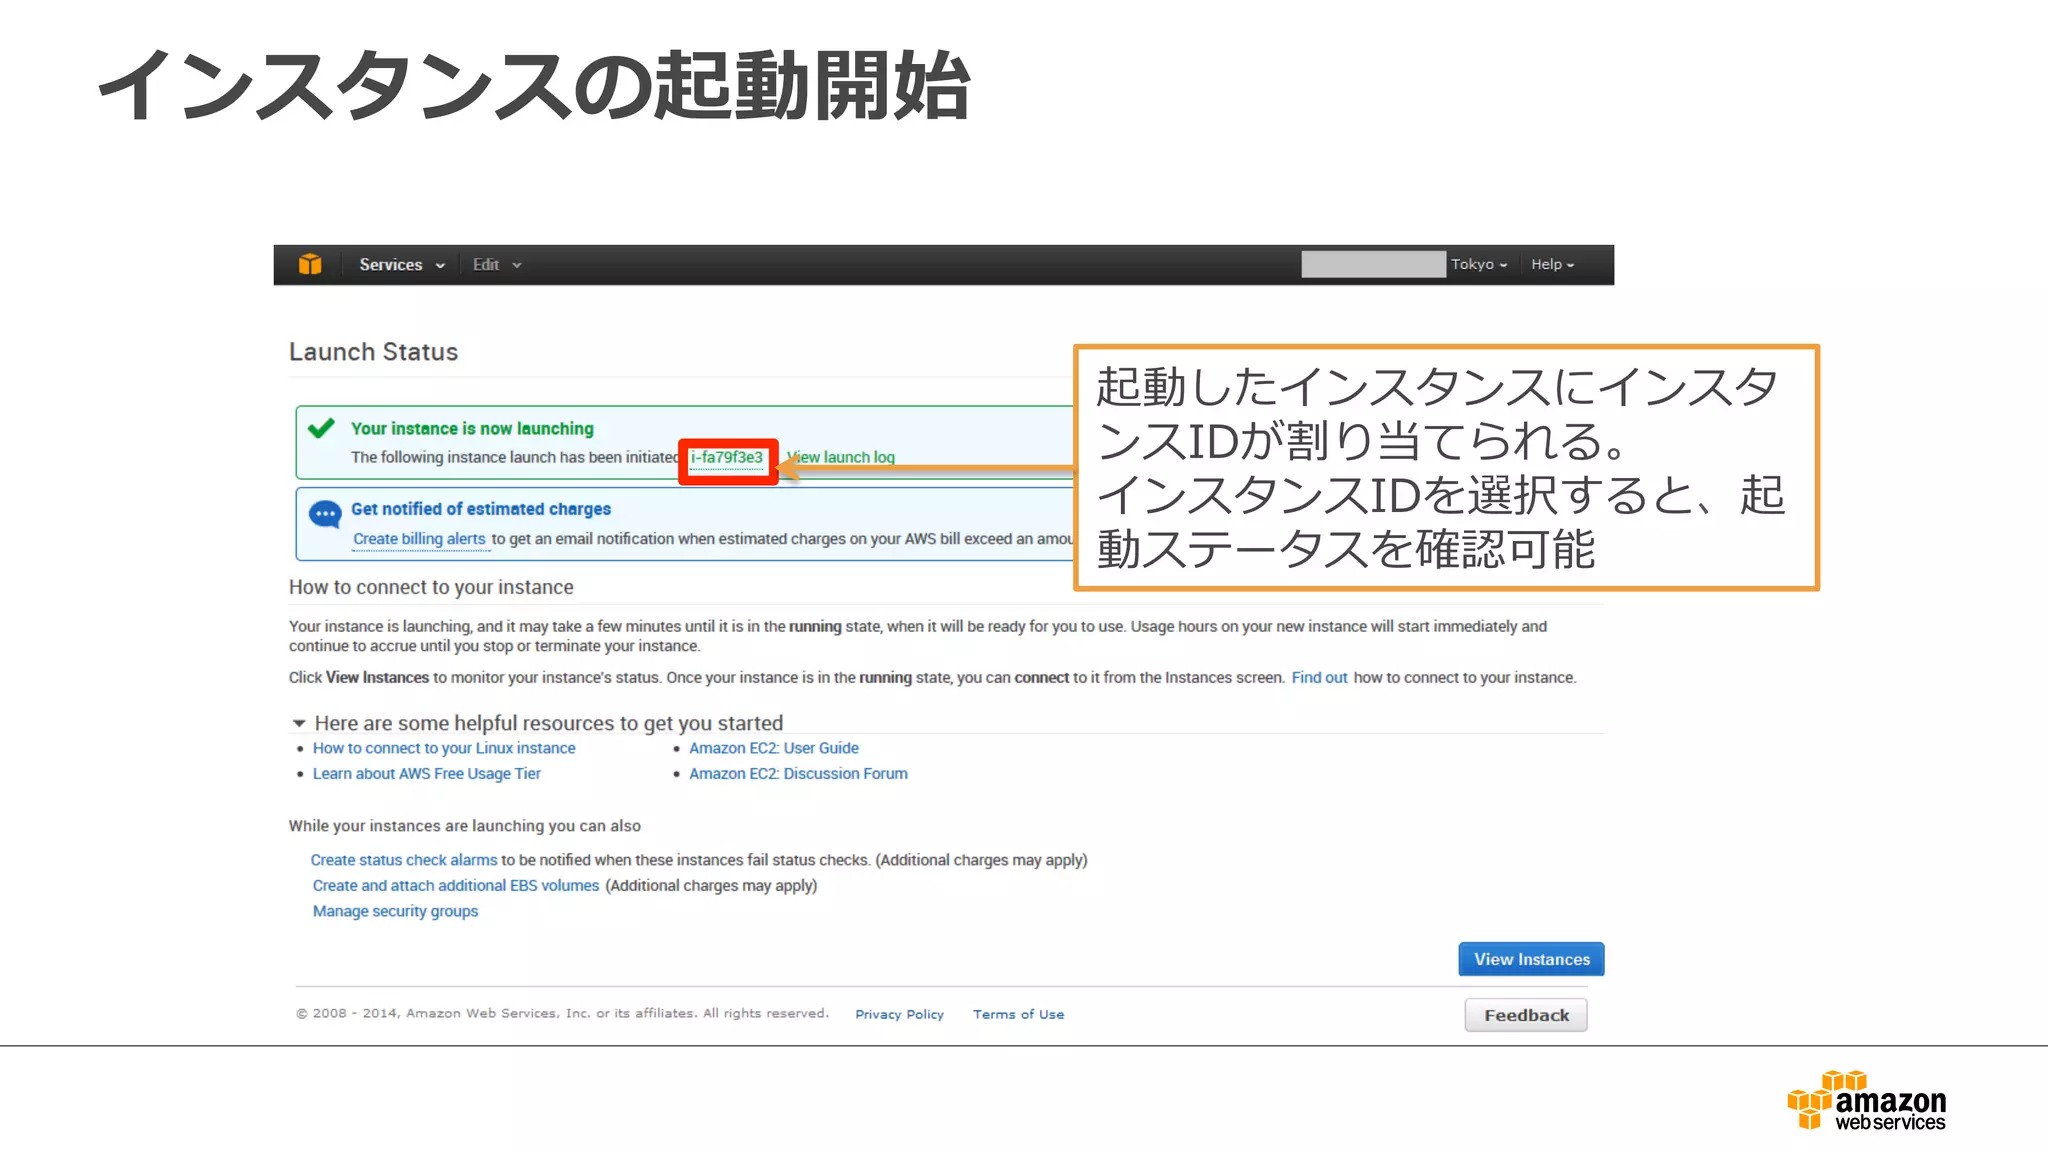
Task: Click Create status check alarms link
Action: click(x=403, y=860)
